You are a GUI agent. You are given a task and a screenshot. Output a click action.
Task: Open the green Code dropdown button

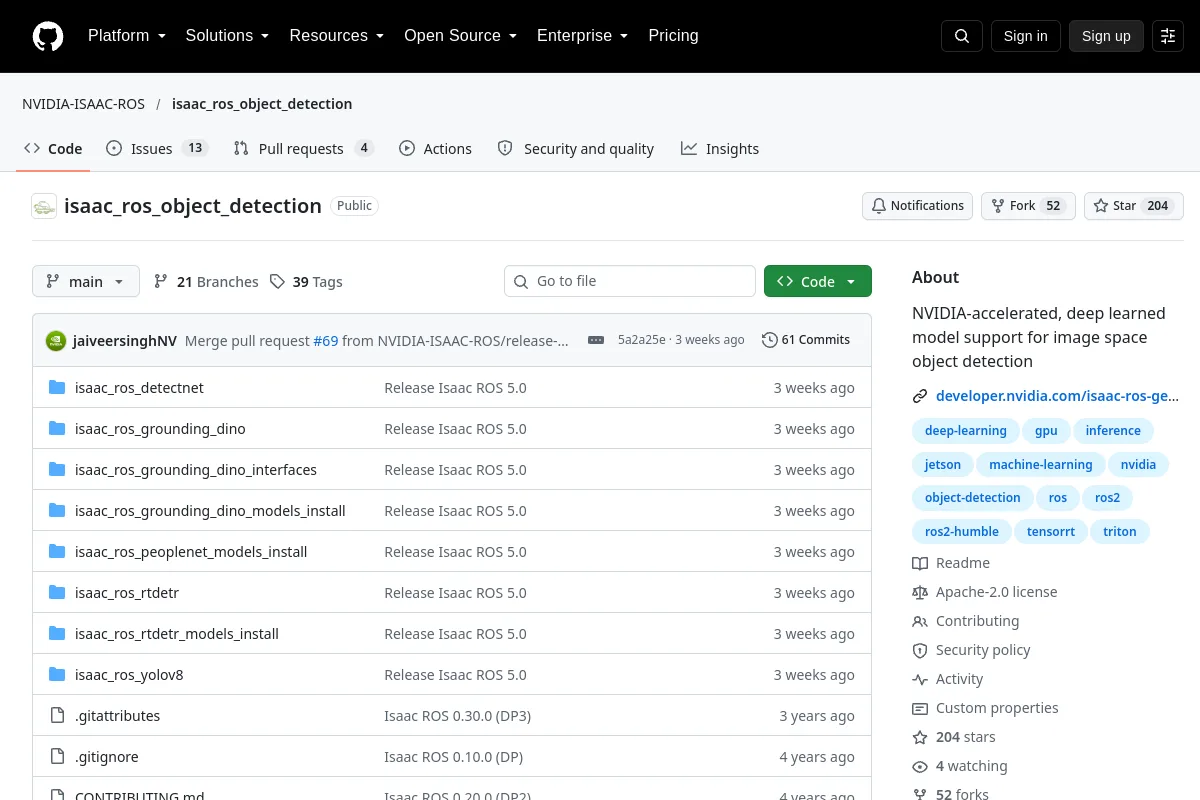tap(818, 282)
